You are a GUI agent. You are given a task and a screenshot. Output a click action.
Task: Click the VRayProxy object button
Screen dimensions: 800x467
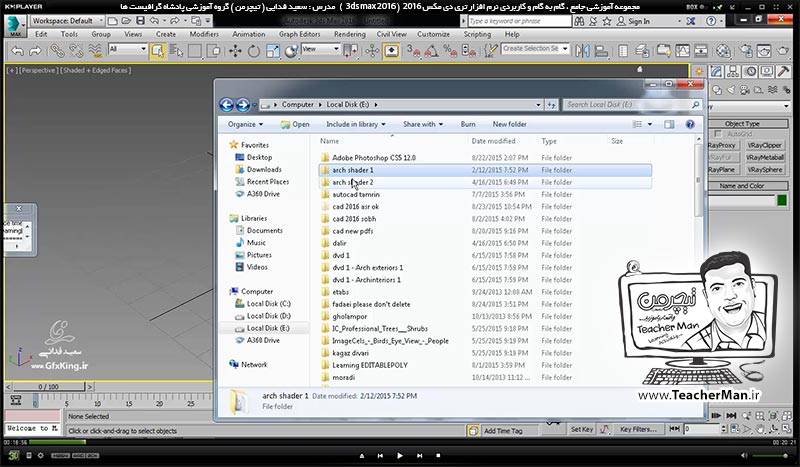pos(721,145)
